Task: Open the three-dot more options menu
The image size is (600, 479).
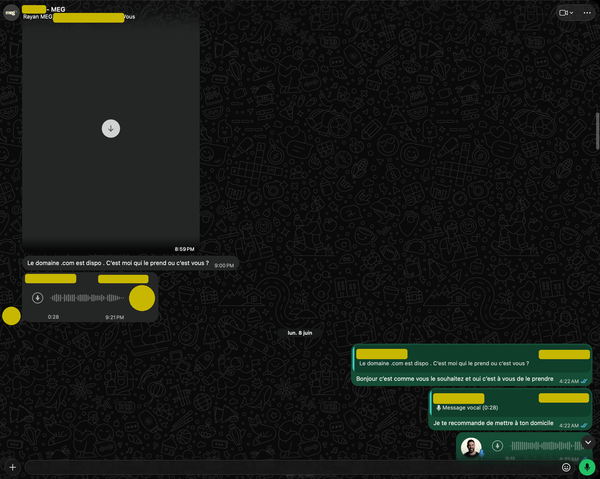Action: coord(587,13)
